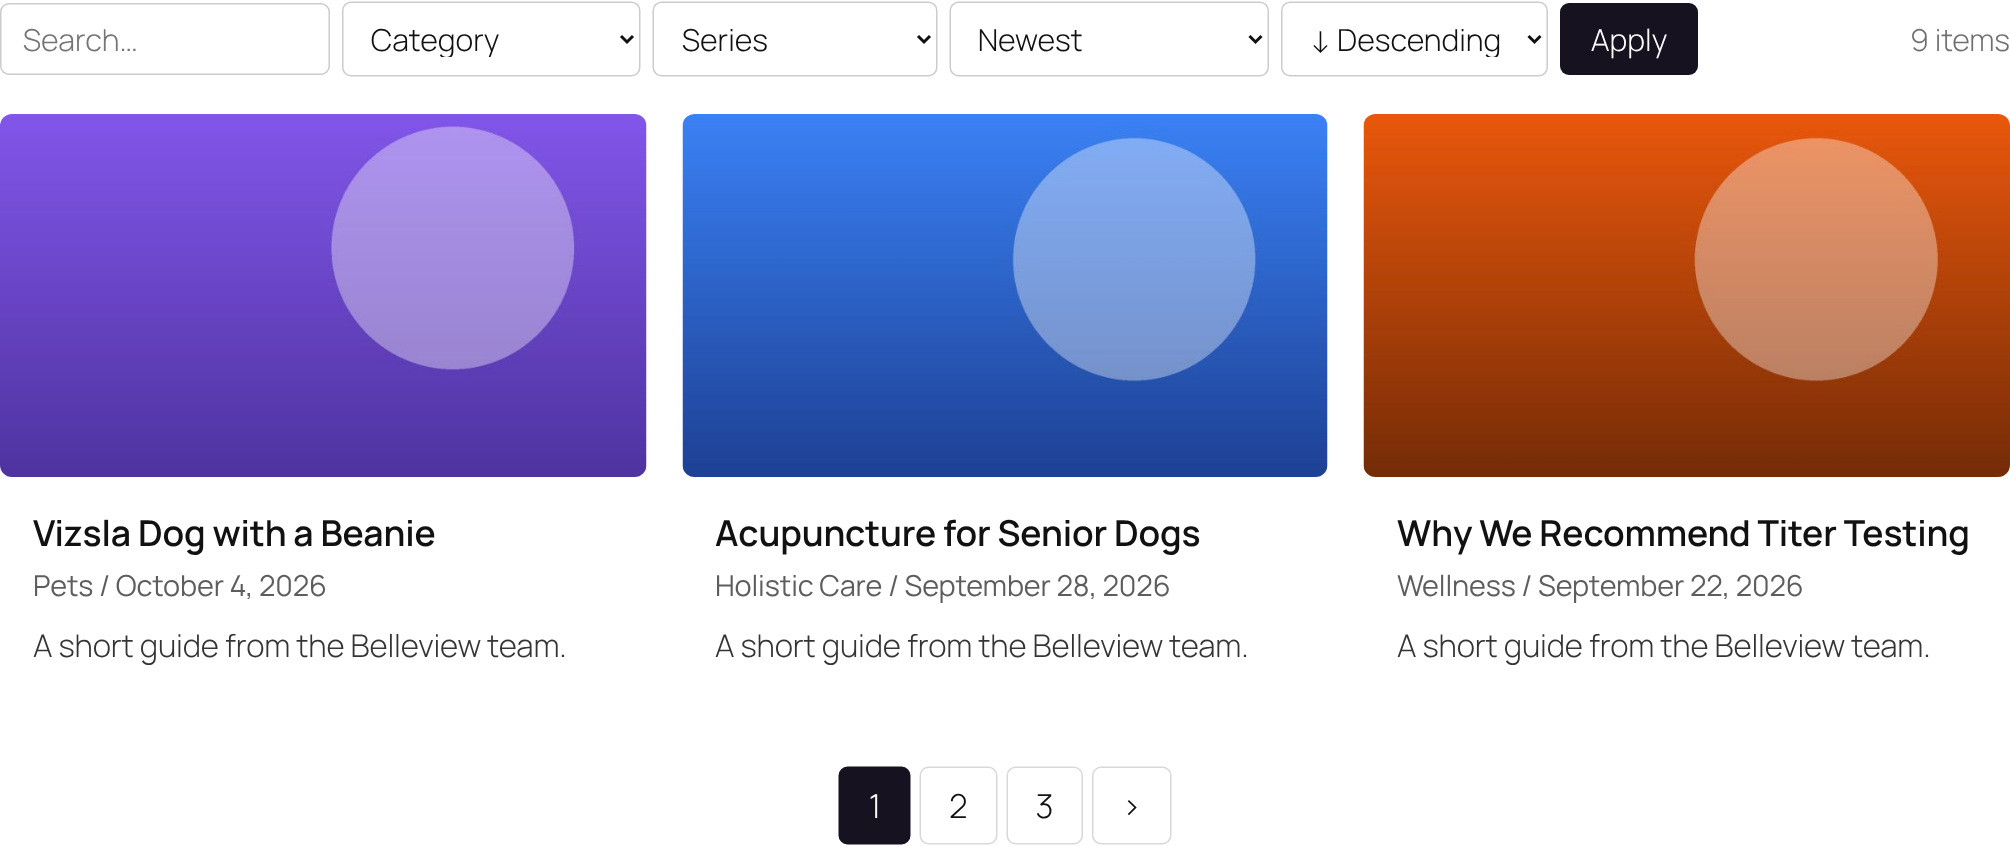The image size is (2010, 846).
Task: Click 'Holistic Care / September 28, 2026' text
Action: pyautogui.click(x=942, y=586)
